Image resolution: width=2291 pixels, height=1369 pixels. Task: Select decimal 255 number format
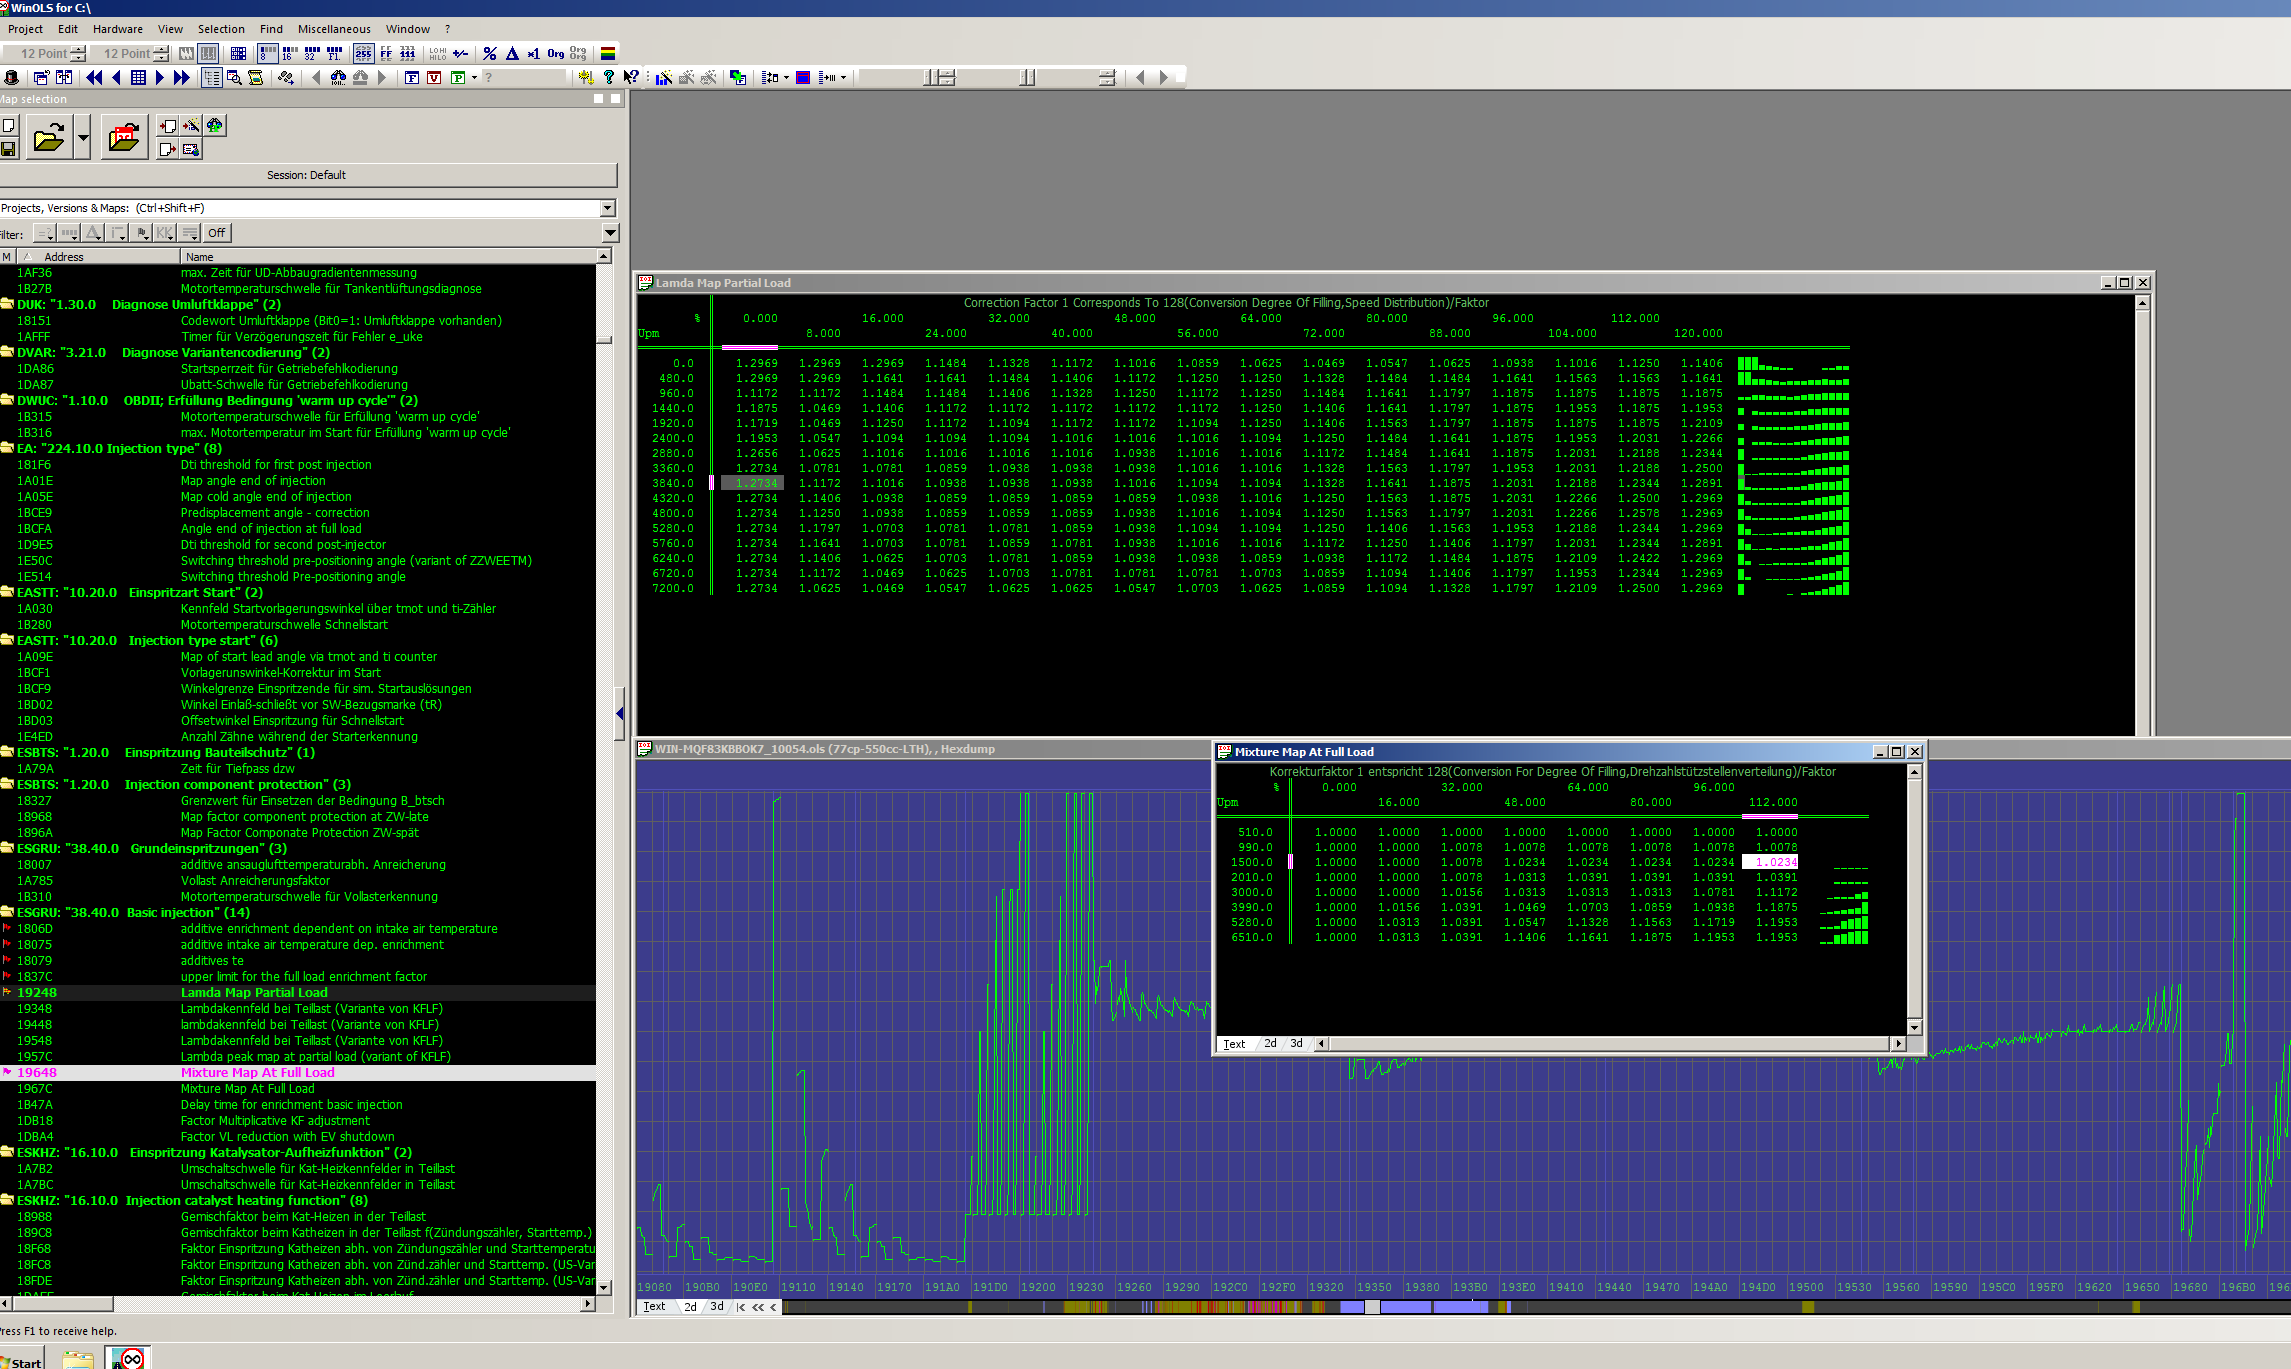(363, 54)
